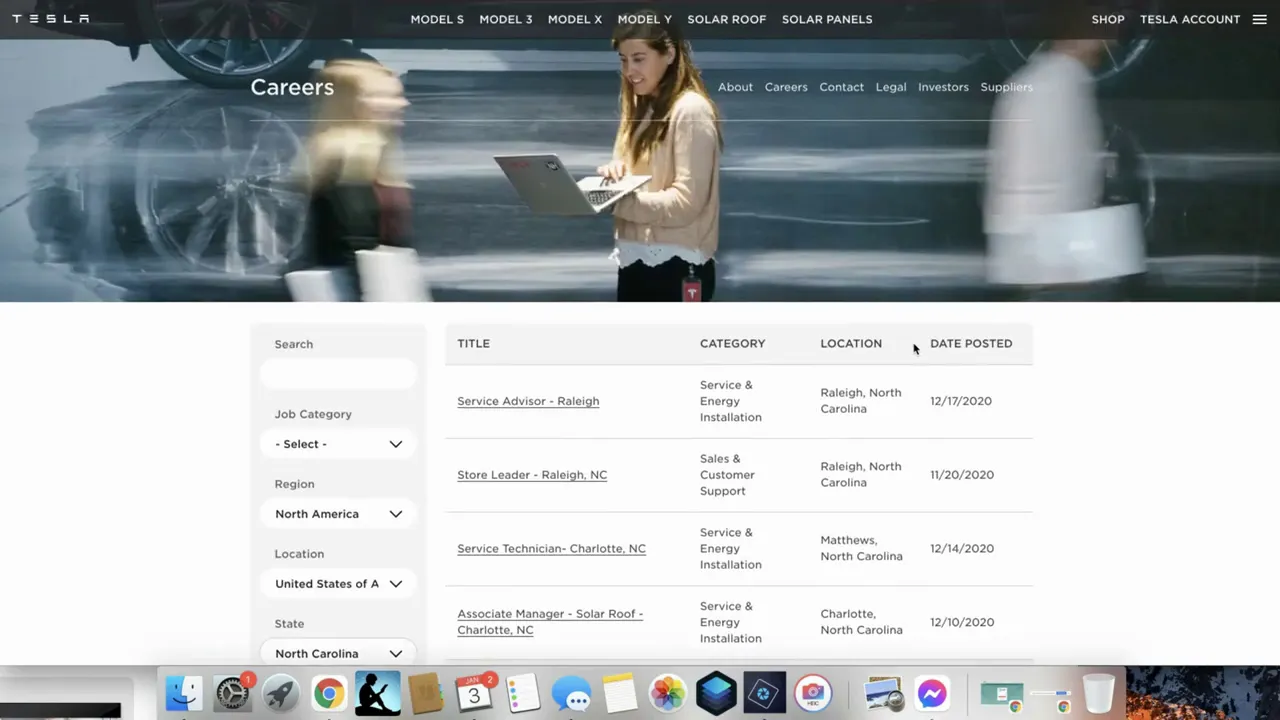Viewport: 1280px width, 720px height.
Task: Open Photos from the dock
Action: (668, 693)
